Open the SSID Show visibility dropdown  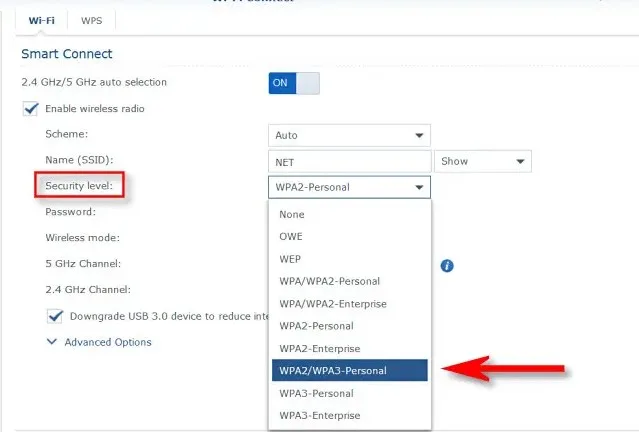coord(482,161)
